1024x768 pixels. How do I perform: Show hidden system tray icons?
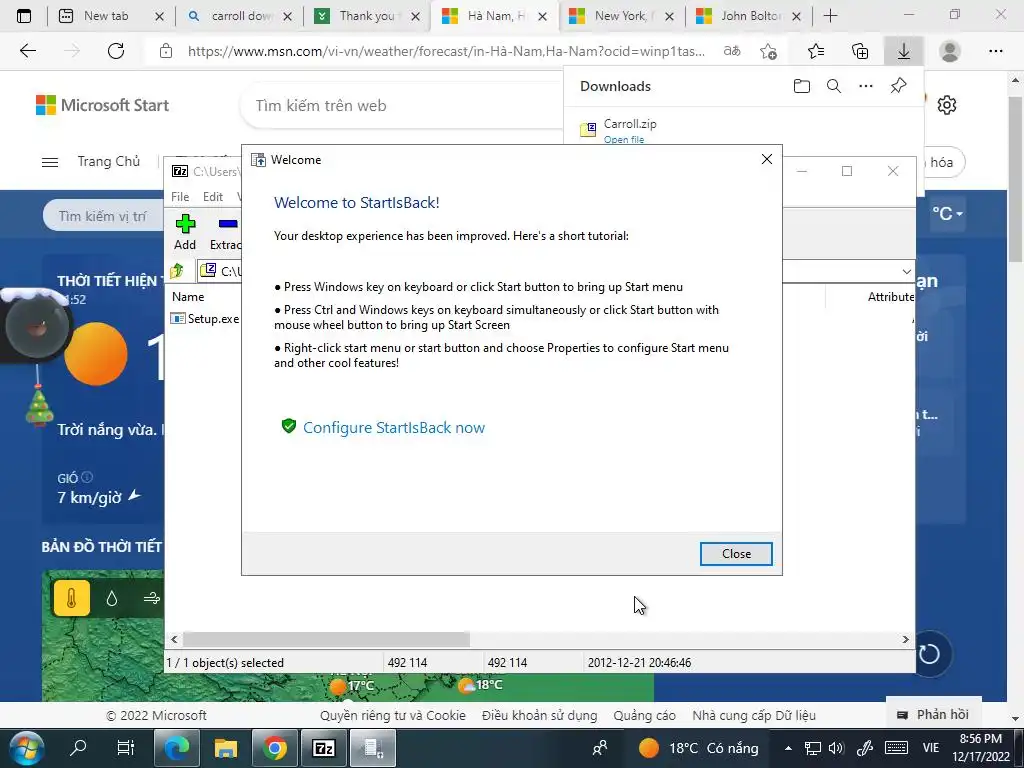[788, 748]
